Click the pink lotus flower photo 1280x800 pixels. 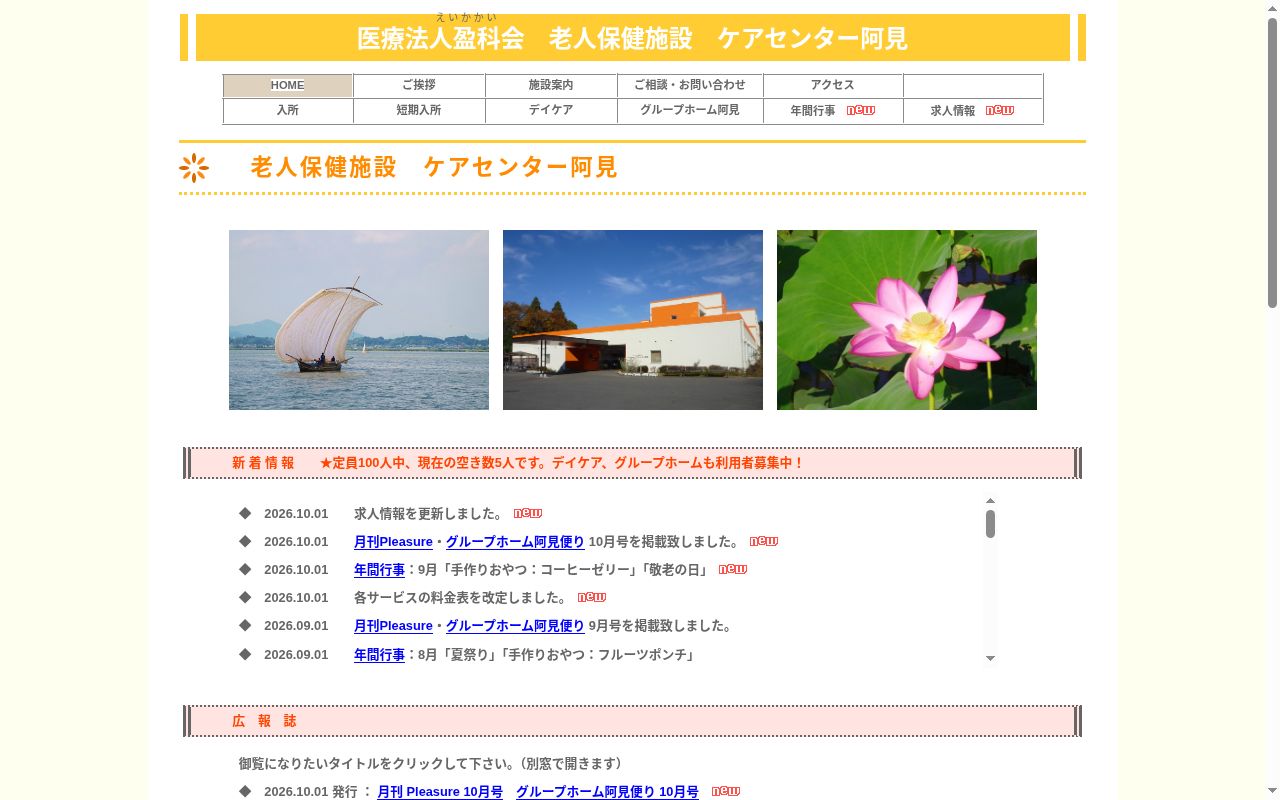[x=907, y=320]
